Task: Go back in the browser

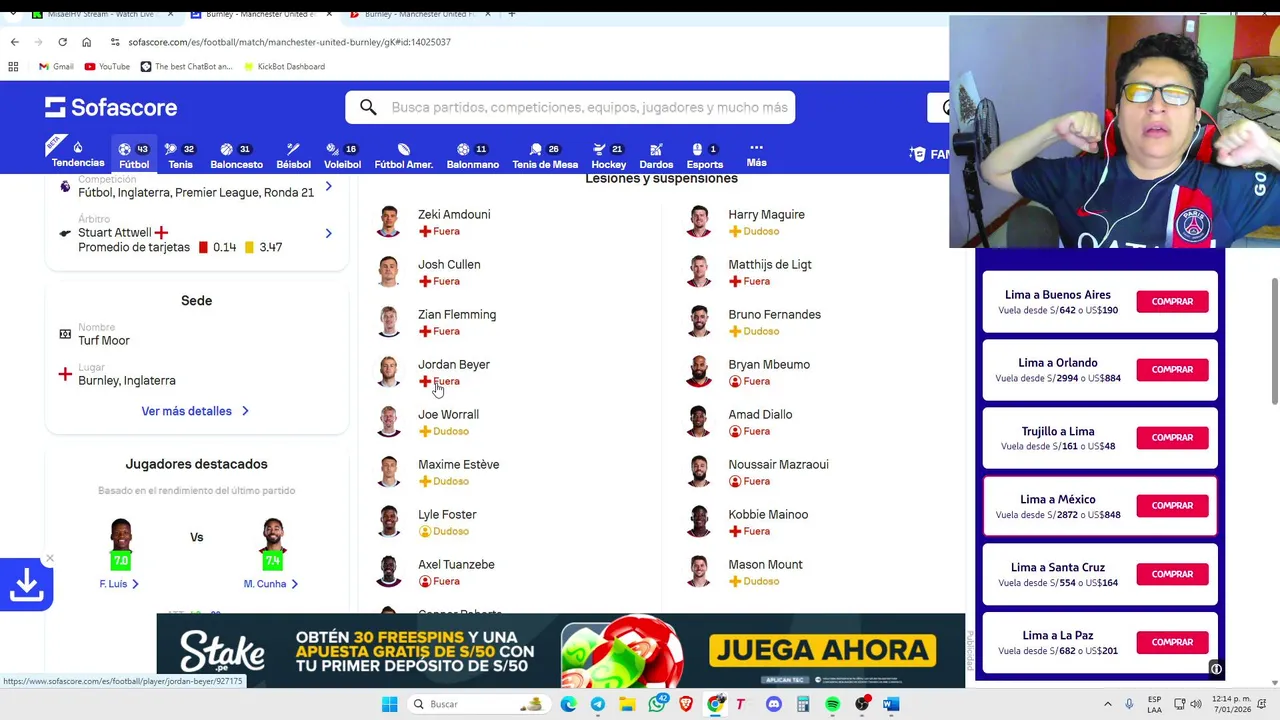Action: pos(14,42)
